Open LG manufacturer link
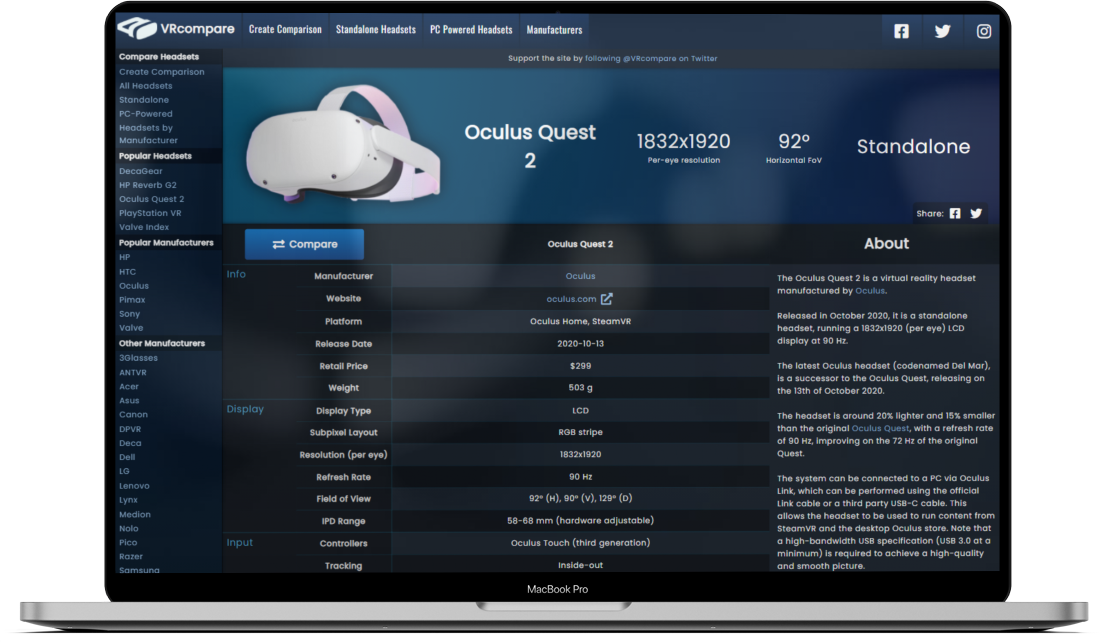This screenshot has height=642, width=1099. click(x=124, y=472)
